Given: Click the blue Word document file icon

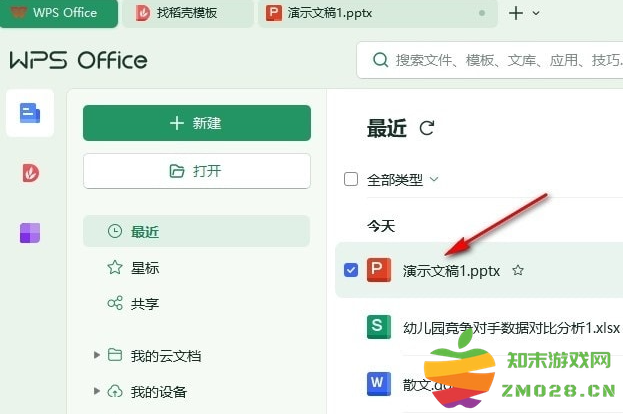Looking at the screenshot, I should 378,381.
